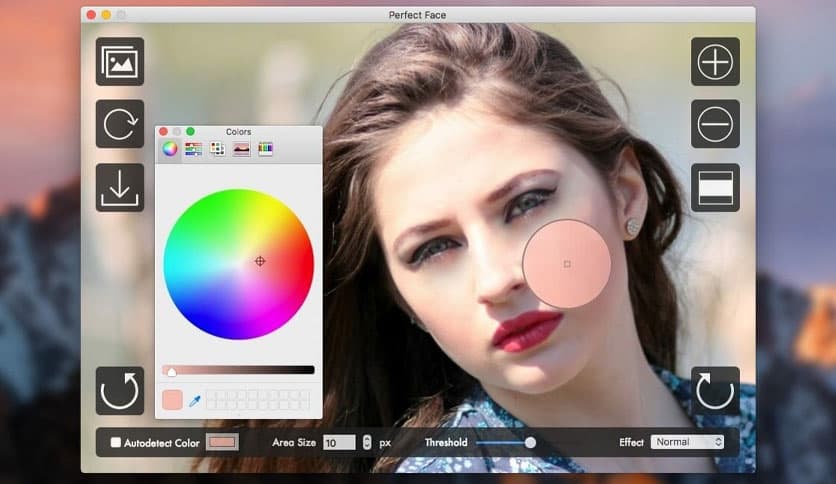Click the bottom-right clockwise rotate icon
Image resolution: width=836 pixels, height=484 pixels.
[x=715, y=390]
